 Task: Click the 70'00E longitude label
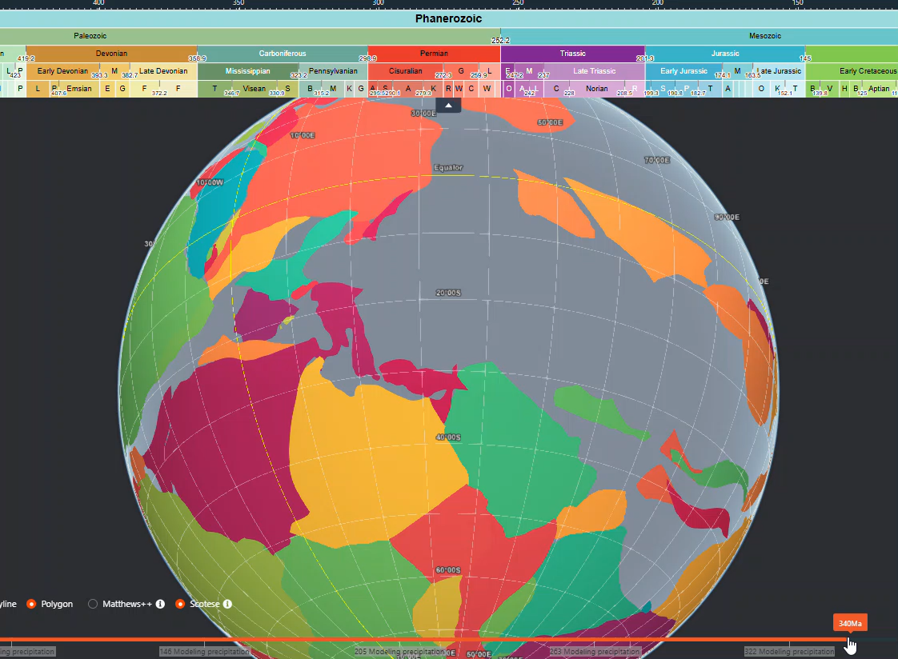click(657, 160)
